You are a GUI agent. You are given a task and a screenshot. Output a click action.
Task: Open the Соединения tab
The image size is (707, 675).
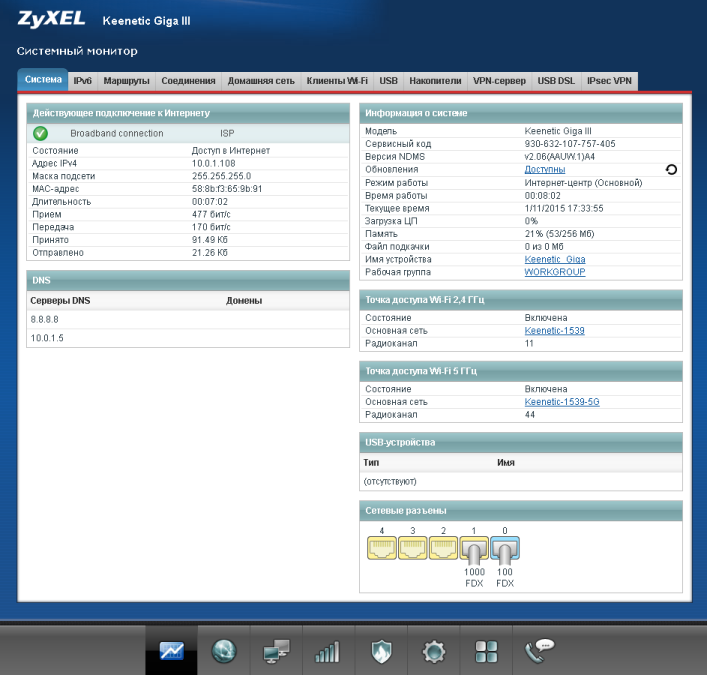point(188,81)
